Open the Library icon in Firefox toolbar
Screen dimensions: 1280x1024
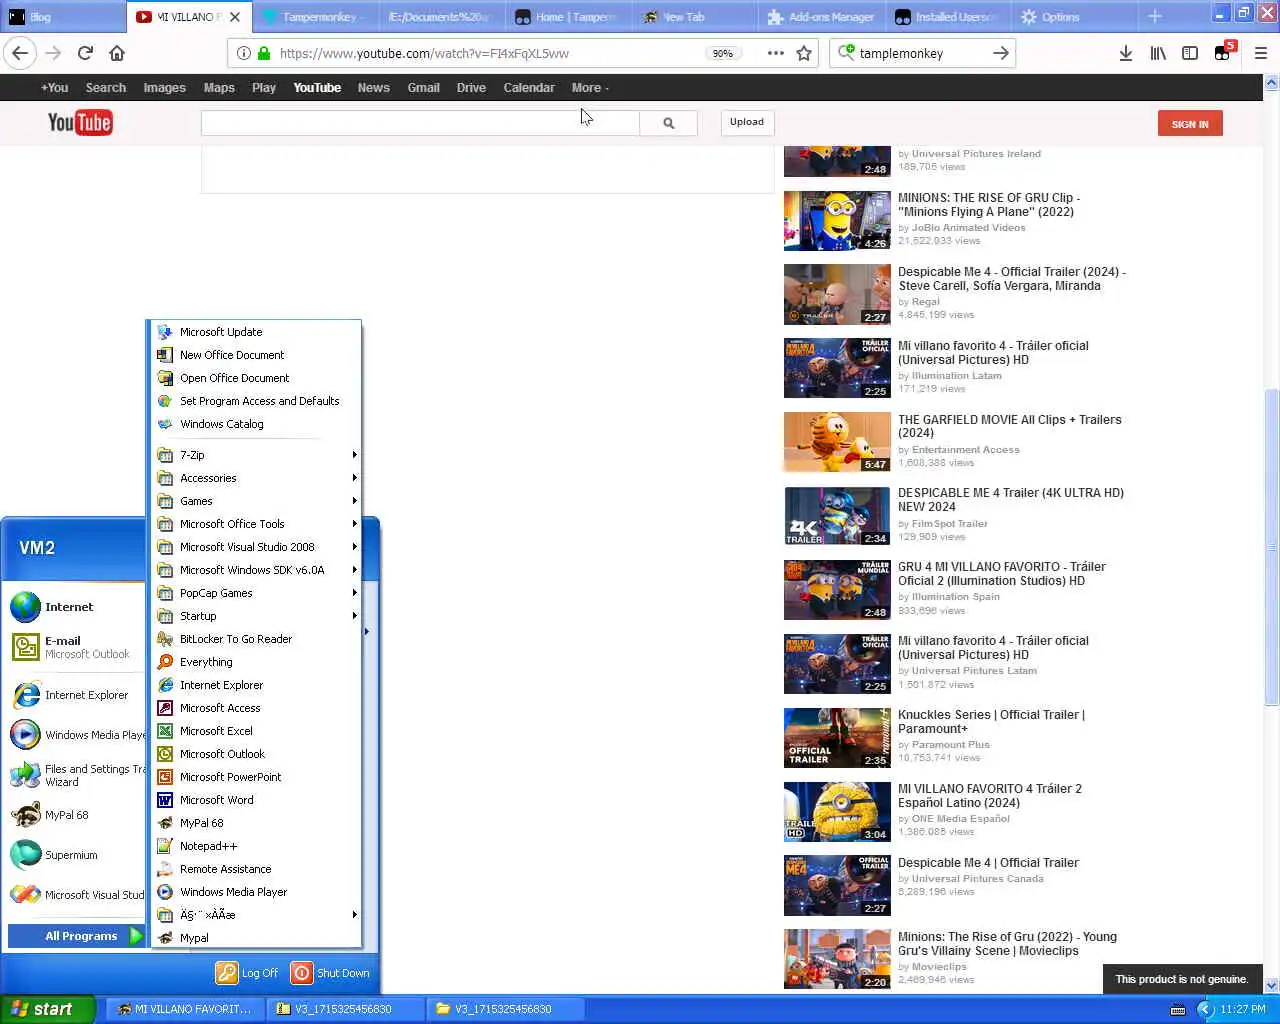coord(1158,53)
